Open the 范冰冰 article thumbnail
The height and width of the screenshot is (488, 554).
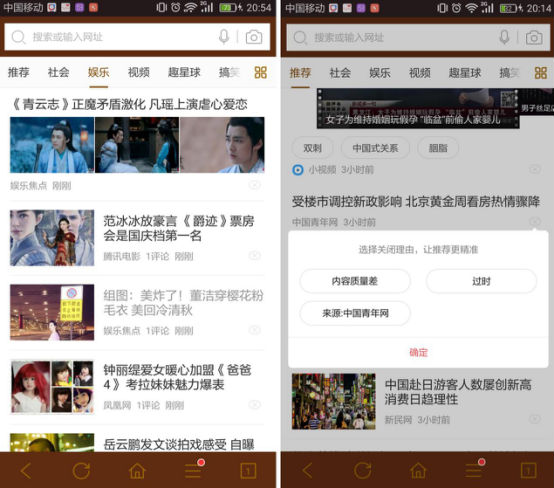pos(52,237)
